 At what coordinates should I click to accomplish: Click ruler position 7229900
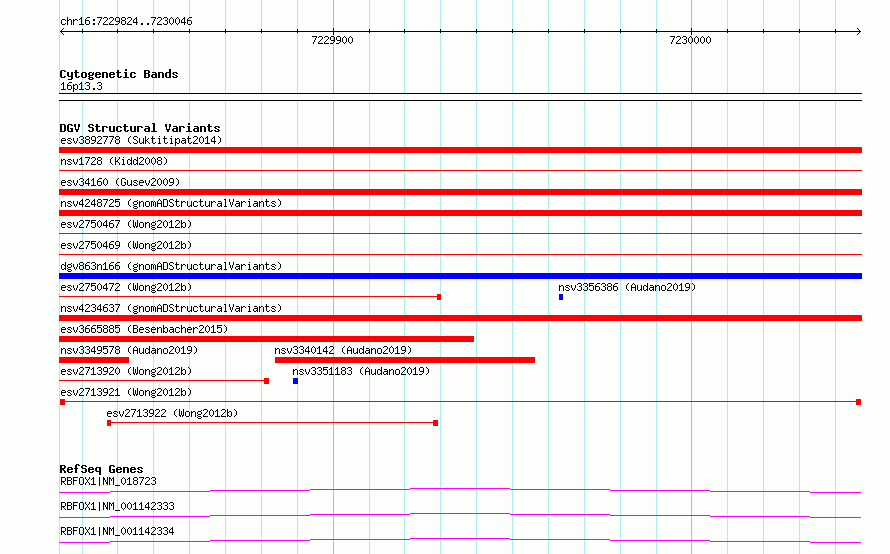[x=332, y=40]
